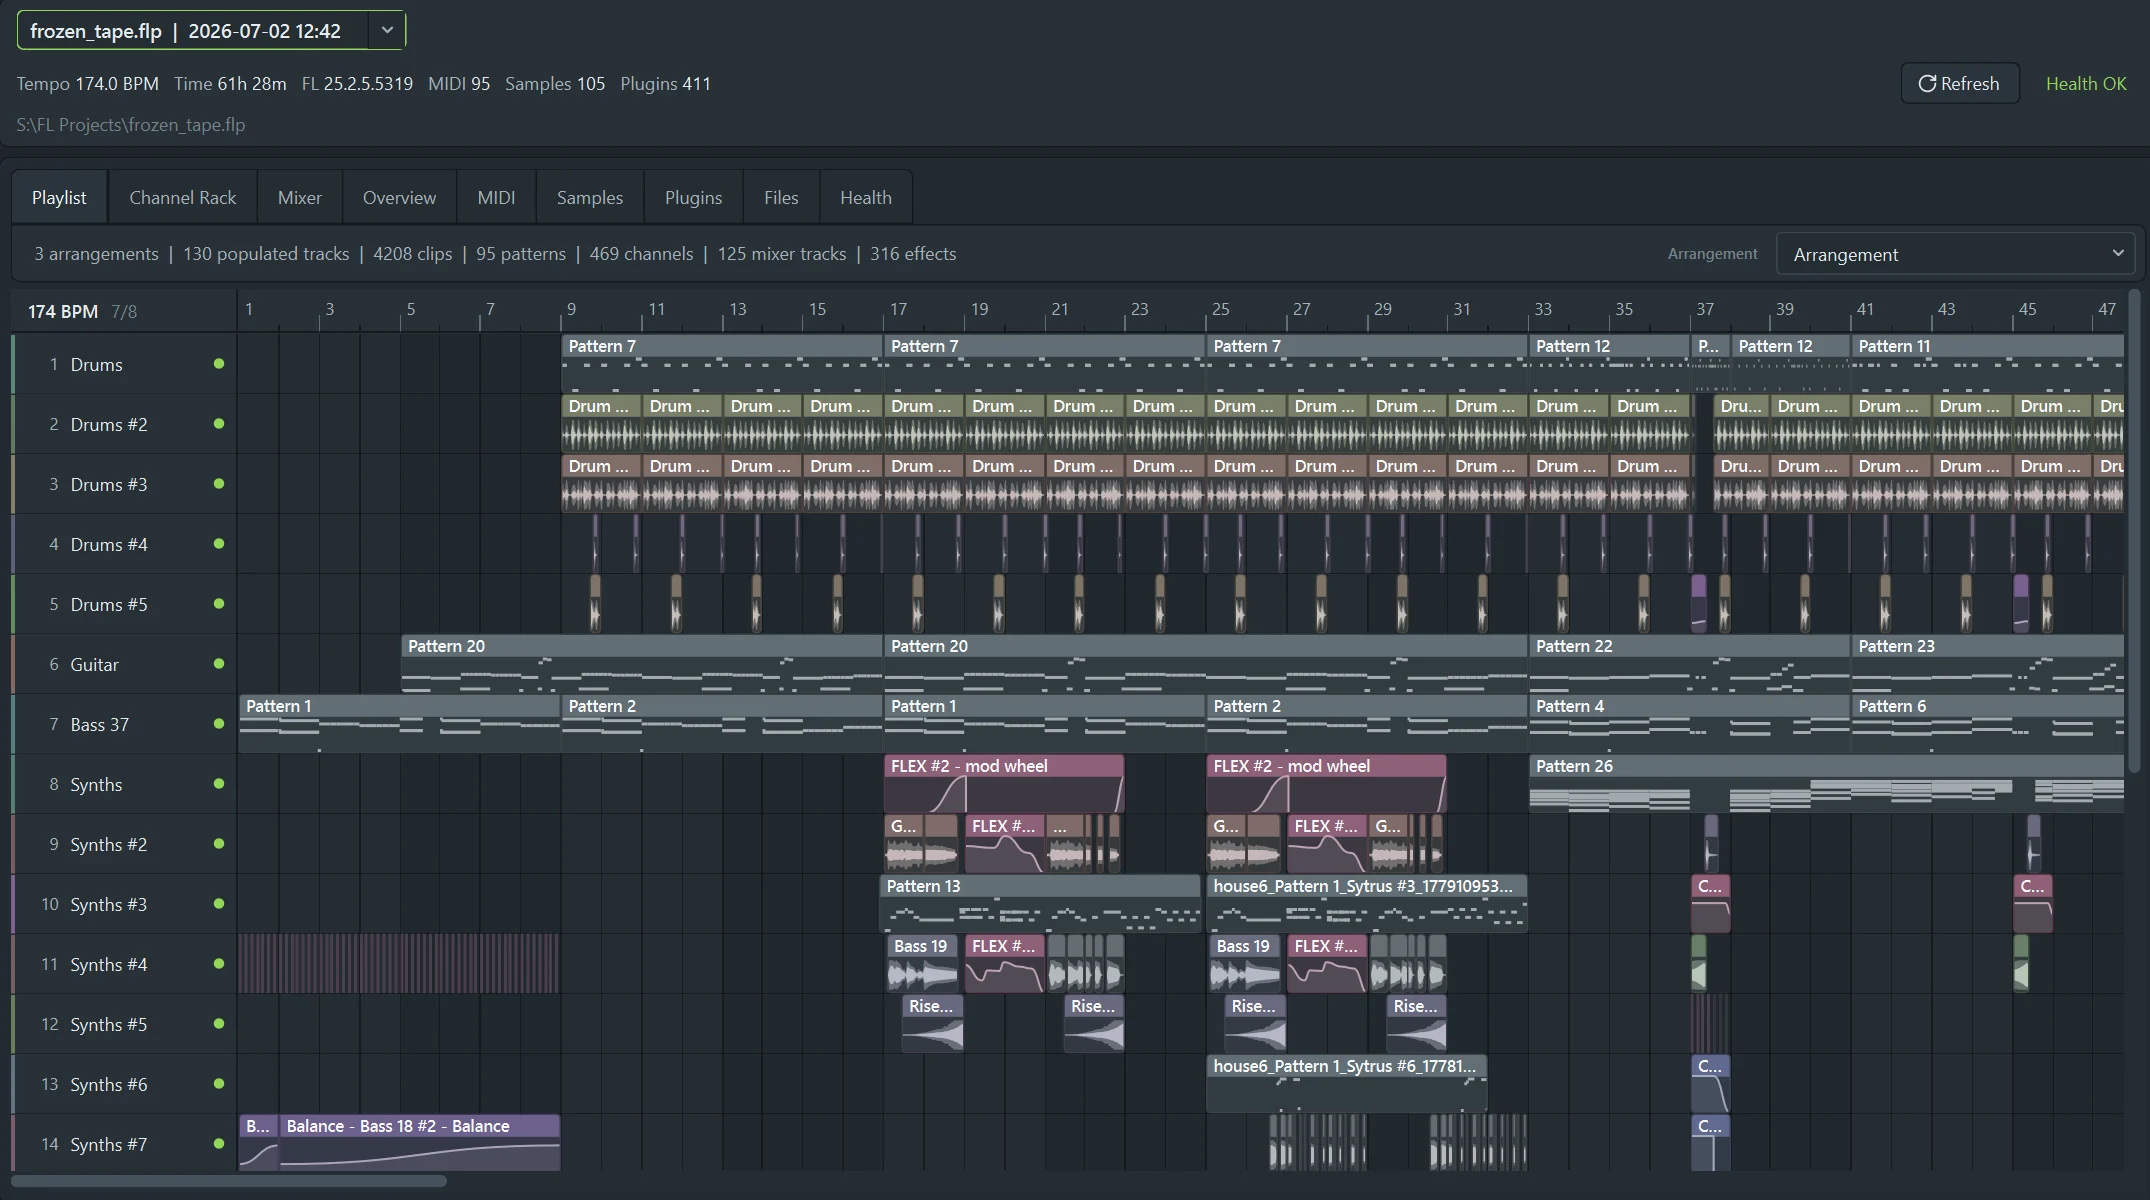Select house6_Pattern 1_Sytrus #6 clip
This screenshot has height=1200, width=2150.
click(x=1346, y=1084)
